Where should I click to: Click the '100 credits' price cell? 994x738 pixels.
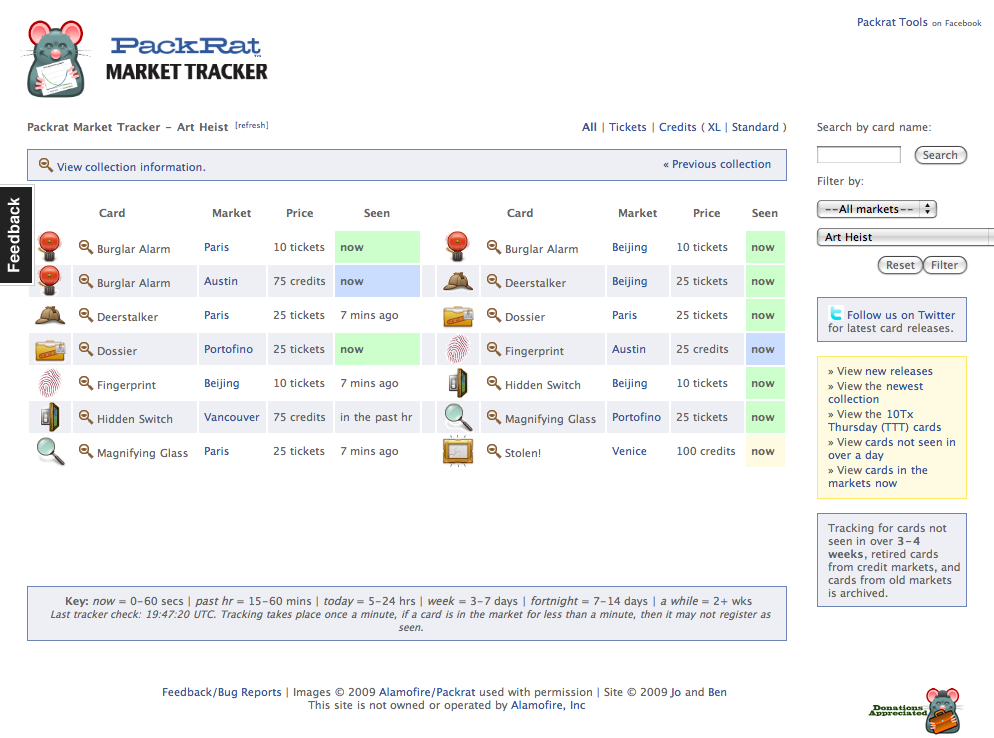click(706, 451)
